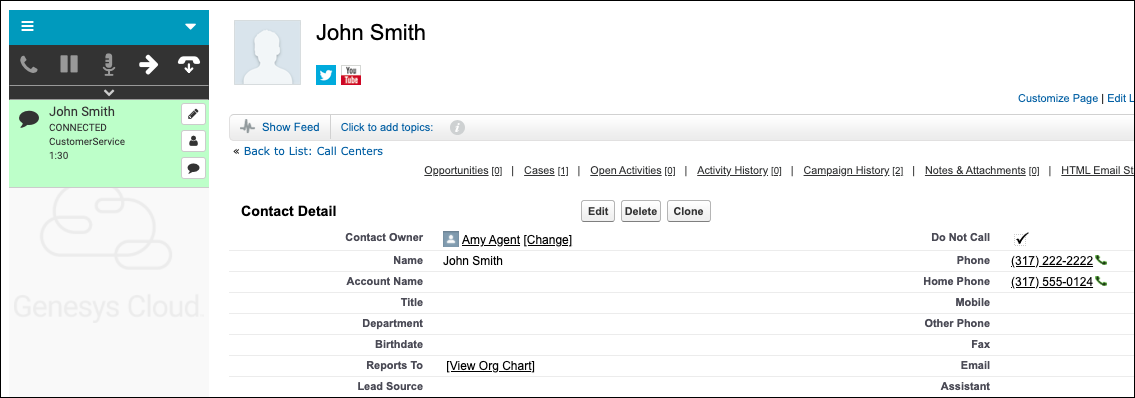Image resolution: width=1135 pixels, height=398 pixels.
Task: Click the CustomerService queue label
Action: tap(87, 142)
